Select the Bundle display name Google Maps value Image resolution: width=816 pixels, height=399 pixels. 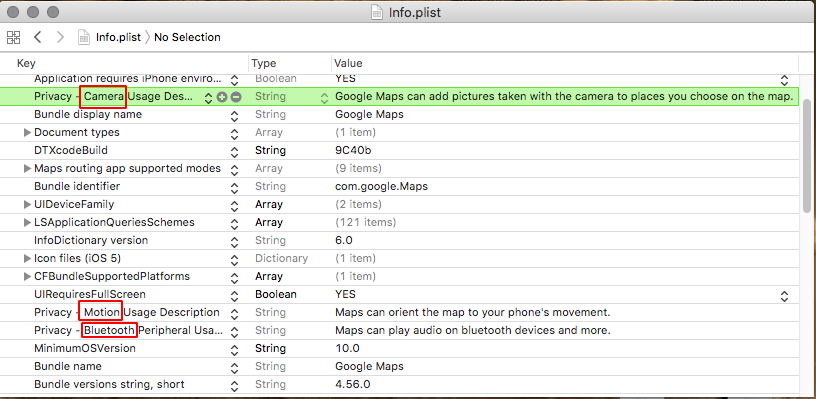pyautogui.click(x=369, y=114)
